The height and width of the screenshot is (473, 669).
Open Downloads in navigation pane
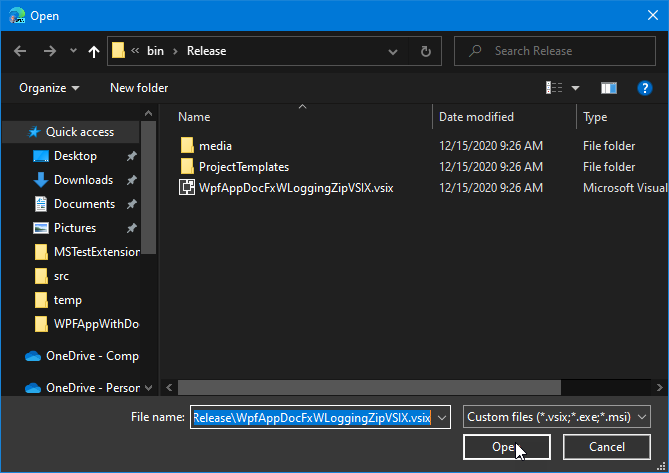tap(83, 180)
